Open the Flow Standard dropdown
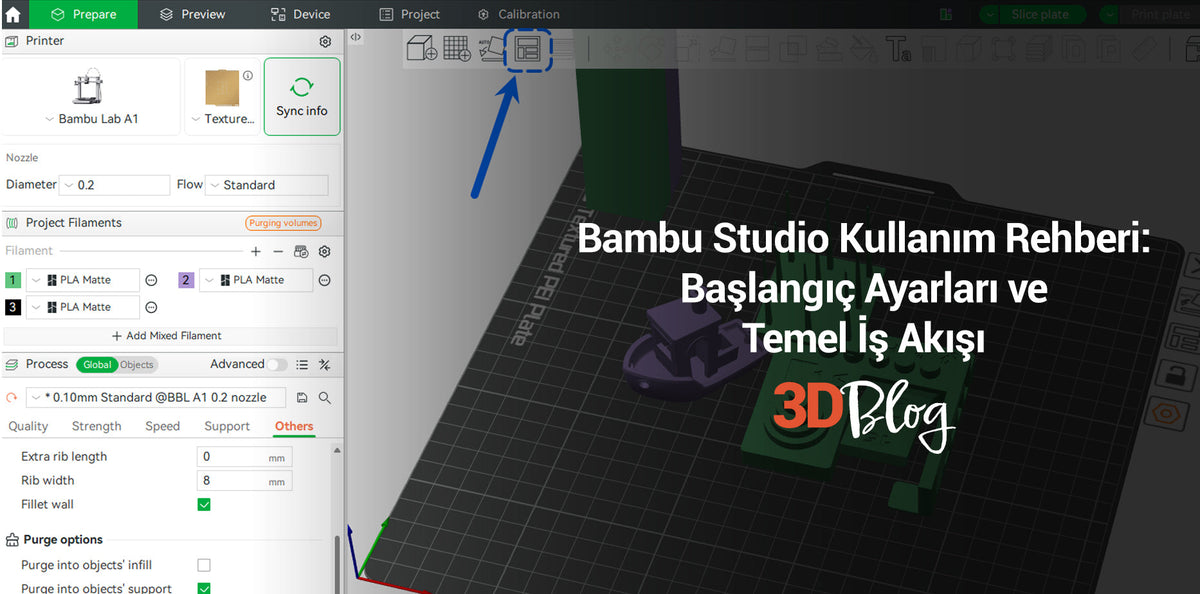 pos(267,185)
